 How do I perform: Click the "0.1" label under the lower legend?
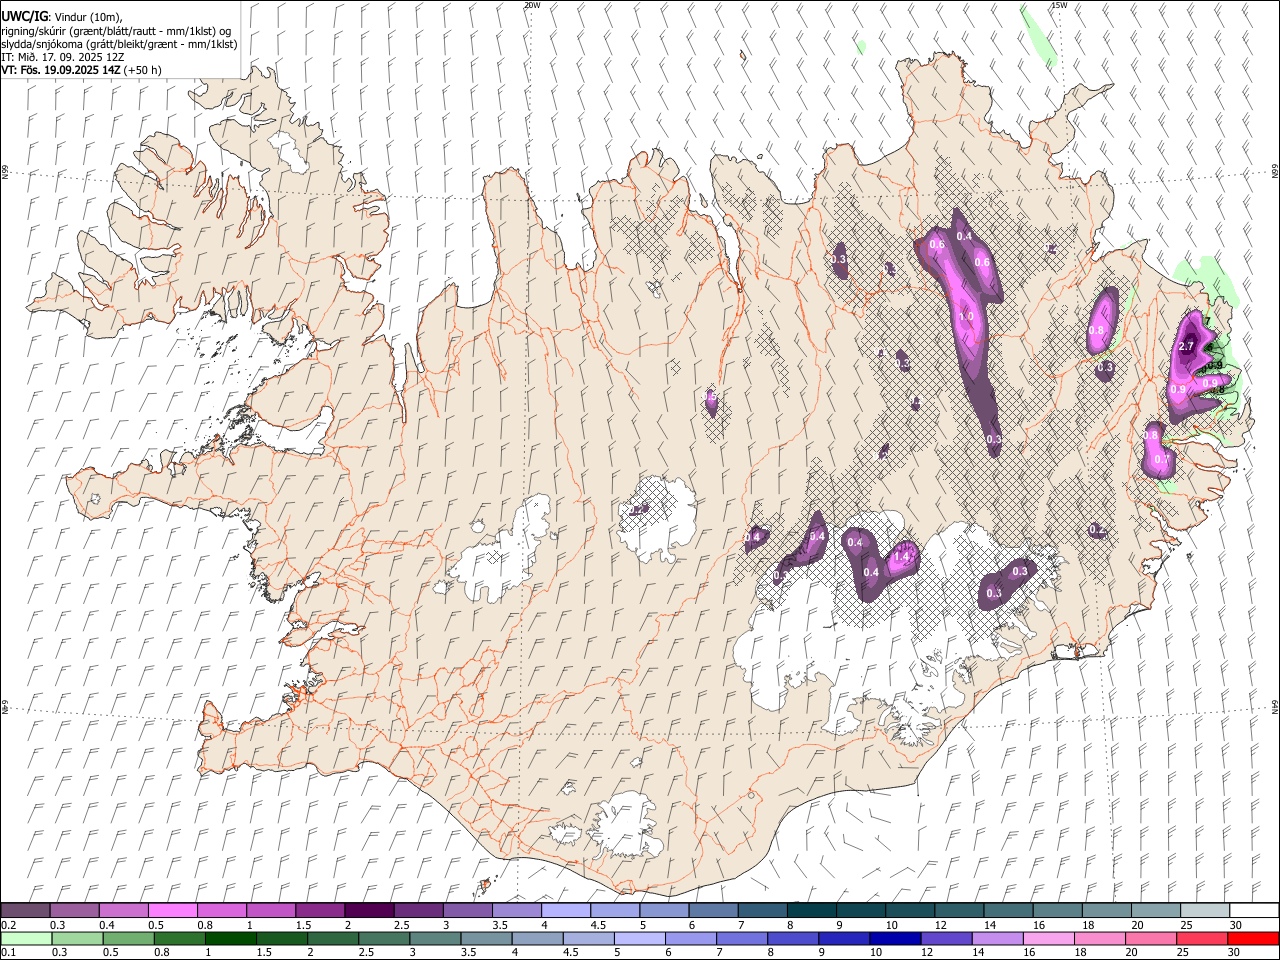click(x=8, y=953)
